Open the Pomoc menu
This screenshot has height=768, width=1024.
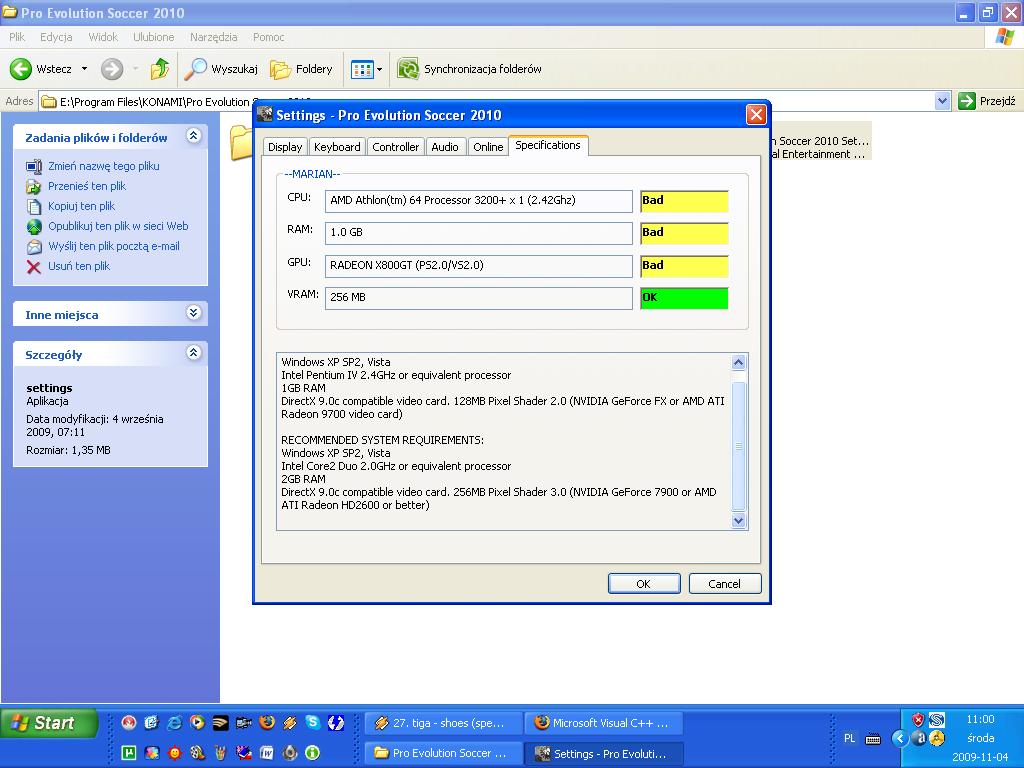pyautogui.click(x=268, y=37)
